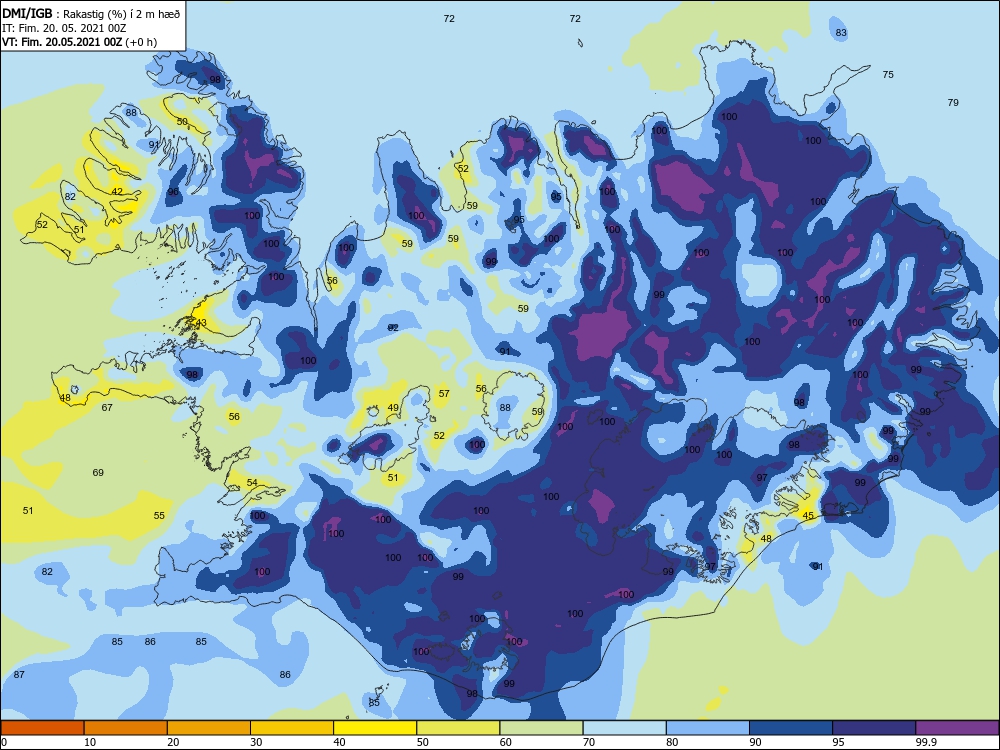
Task: Click the humidity value 55 over the sea
Action: point(159,515)
